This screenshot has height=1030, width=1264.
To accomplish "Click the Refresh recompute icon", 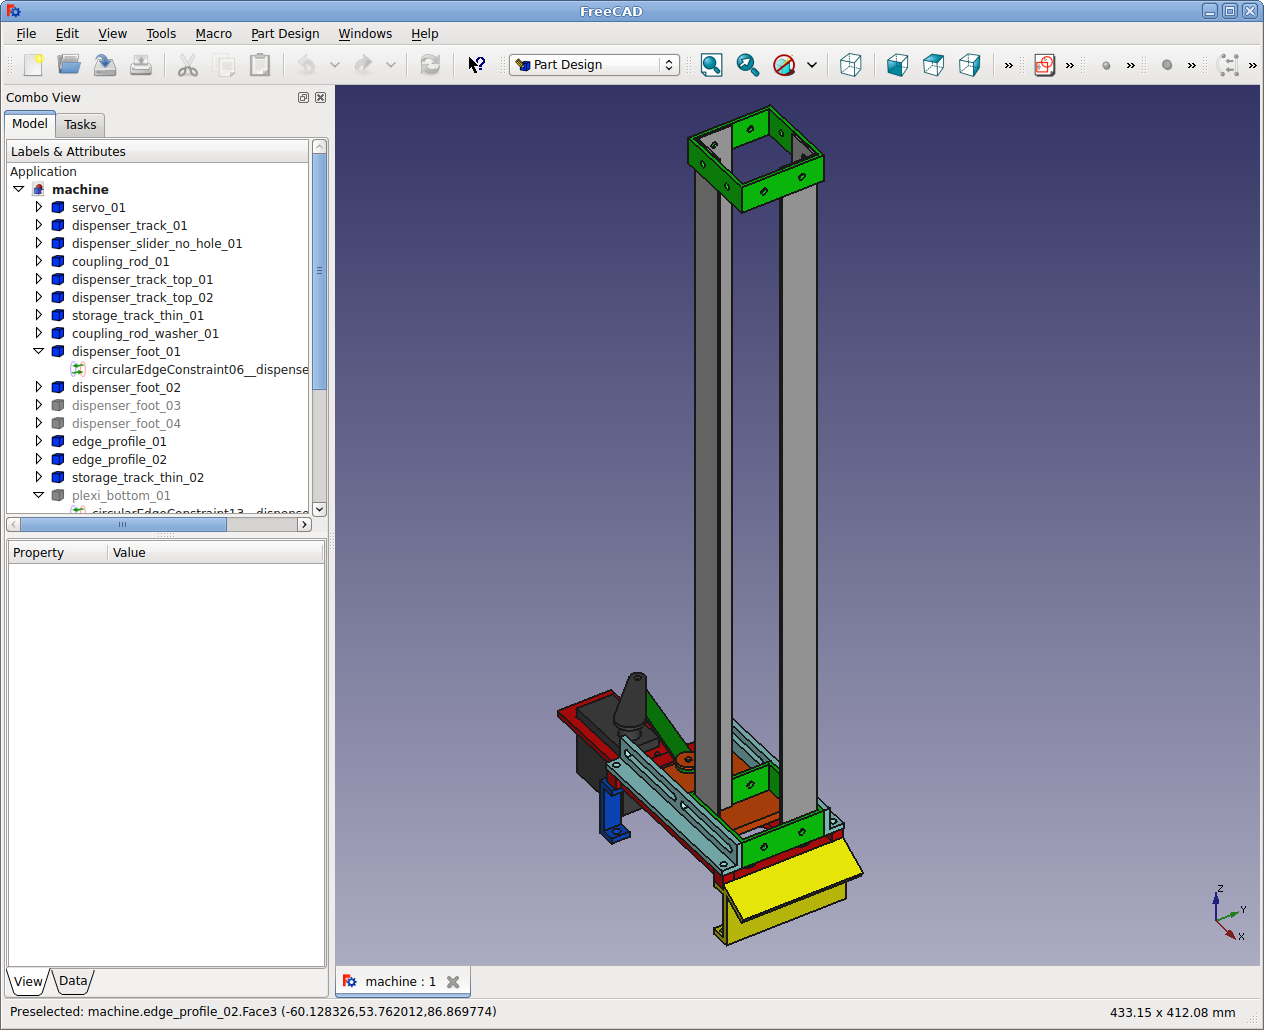I will pyautogui.click(x=430, y=65).
